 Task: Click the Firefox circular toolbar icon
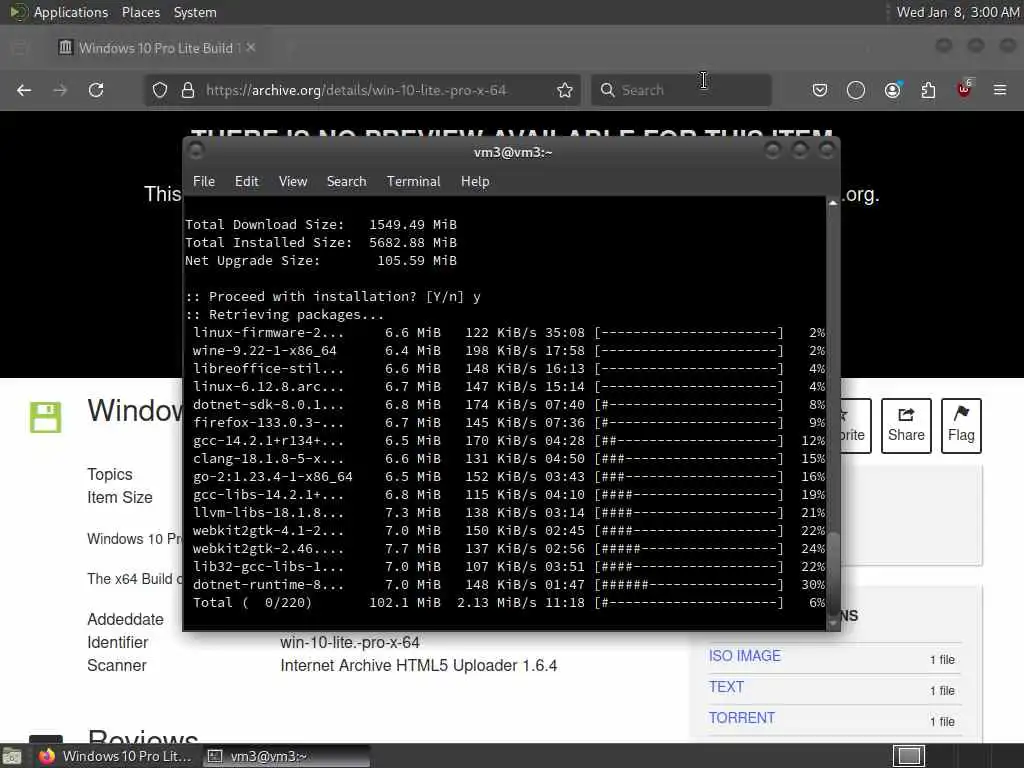pyautogui.click(x=856, y=90)
